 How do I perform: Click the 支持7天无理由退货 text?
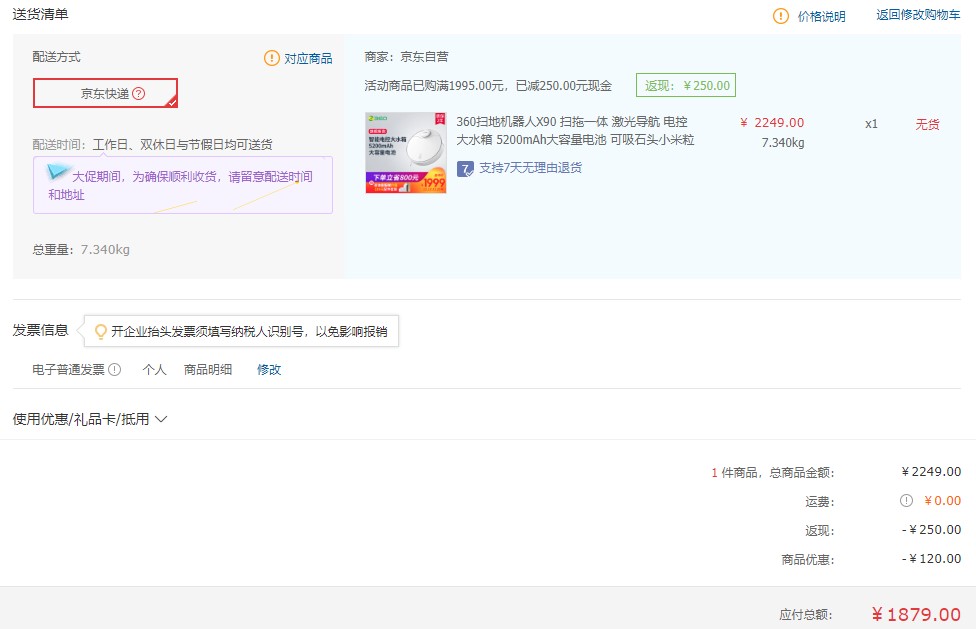click(x=530, y=168)
